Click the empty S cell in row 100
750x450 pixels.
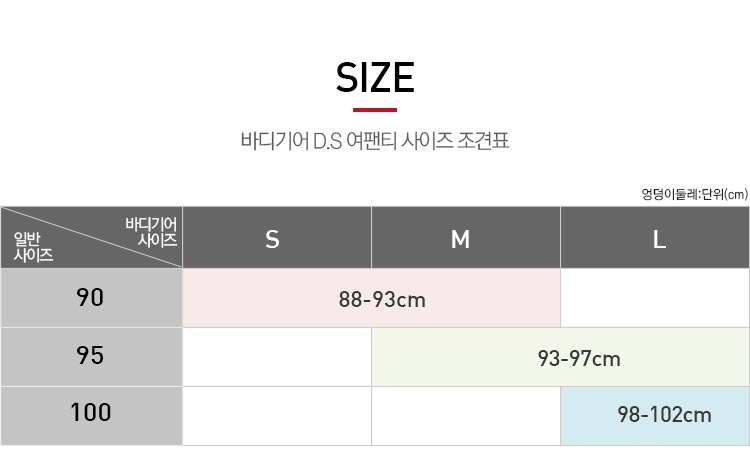coord(277,416)
